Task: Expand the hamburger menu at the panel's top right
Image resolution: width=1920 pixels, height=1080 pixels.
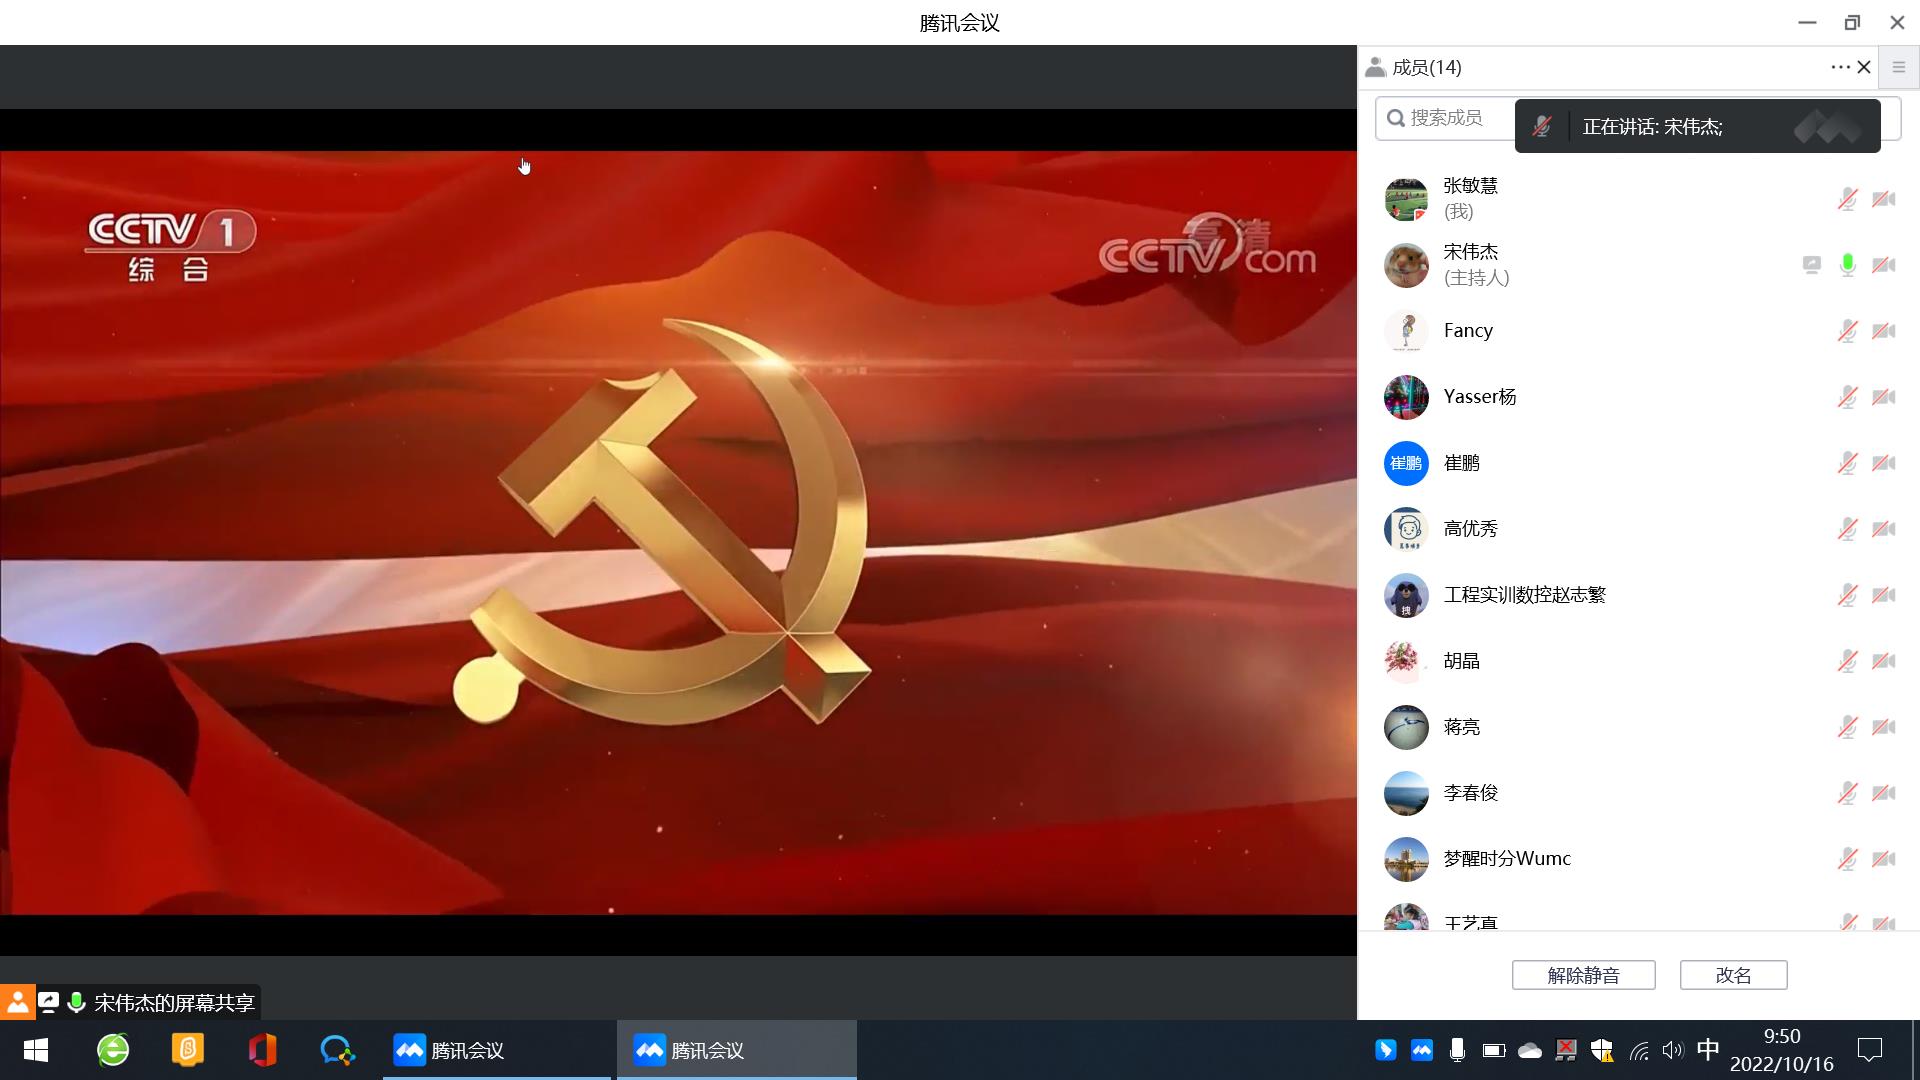Action: (1898, 67)
